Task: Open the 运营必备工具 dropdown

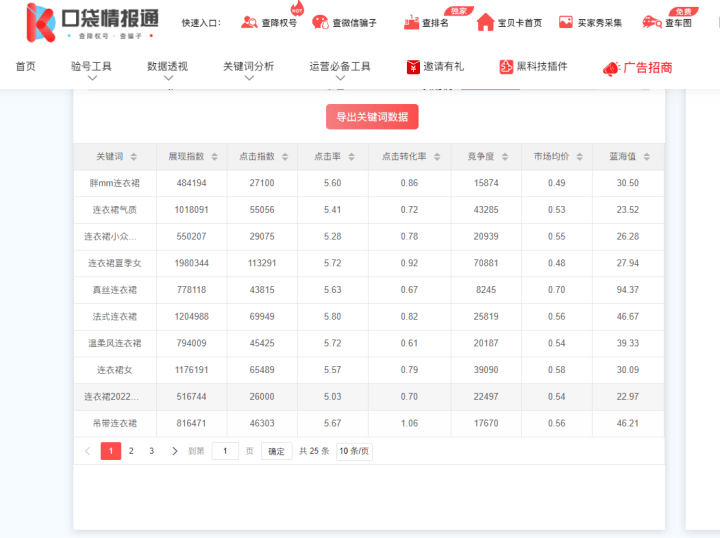Action: [339, 67]
